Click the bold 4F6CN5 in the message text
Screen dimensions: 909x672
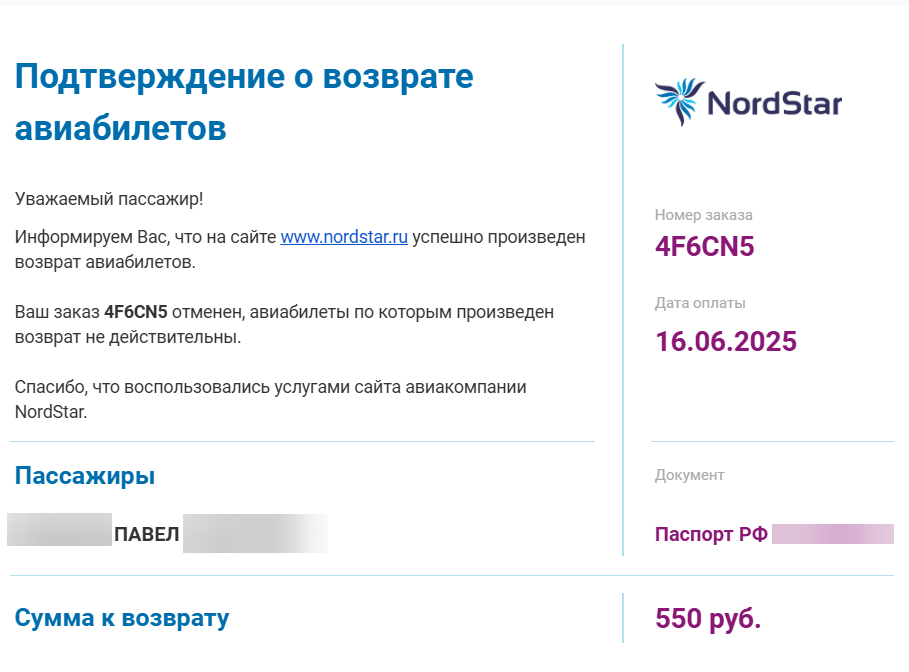tap(136, 312)
